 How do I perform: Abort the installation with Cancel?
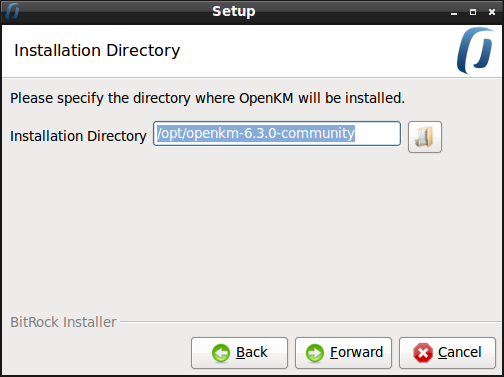click(x=447, y=353)
